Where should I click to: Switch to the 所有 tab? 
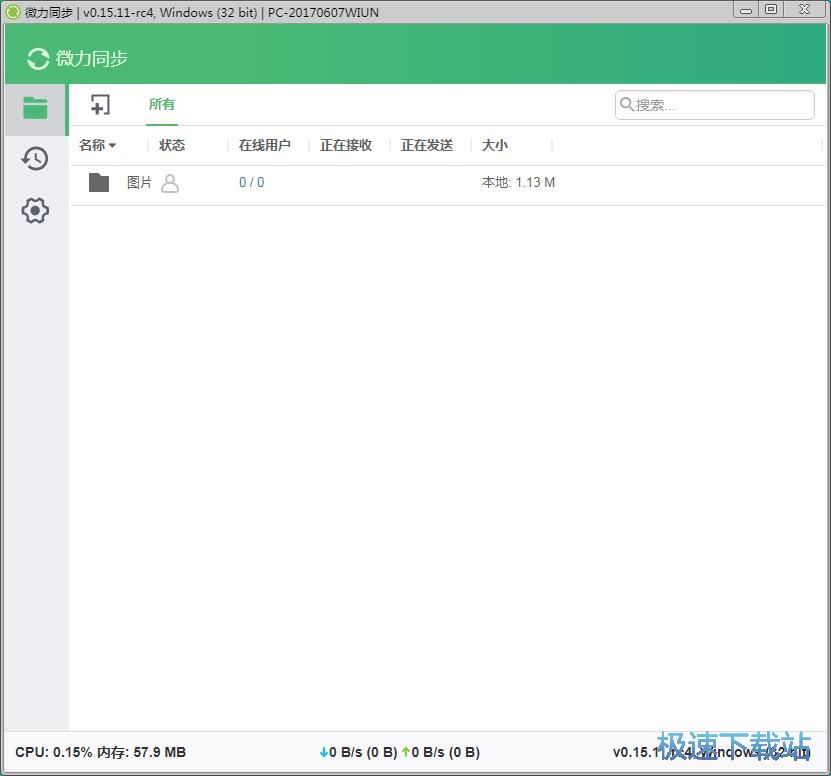pyautogui.click(x=161, y=103)
